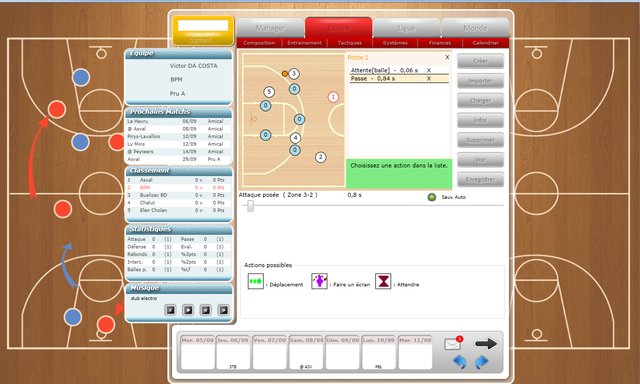640x384 pixels.
Task: Remove the Passe action with its X
Action: pyautogui.click(x=429, y=78)
